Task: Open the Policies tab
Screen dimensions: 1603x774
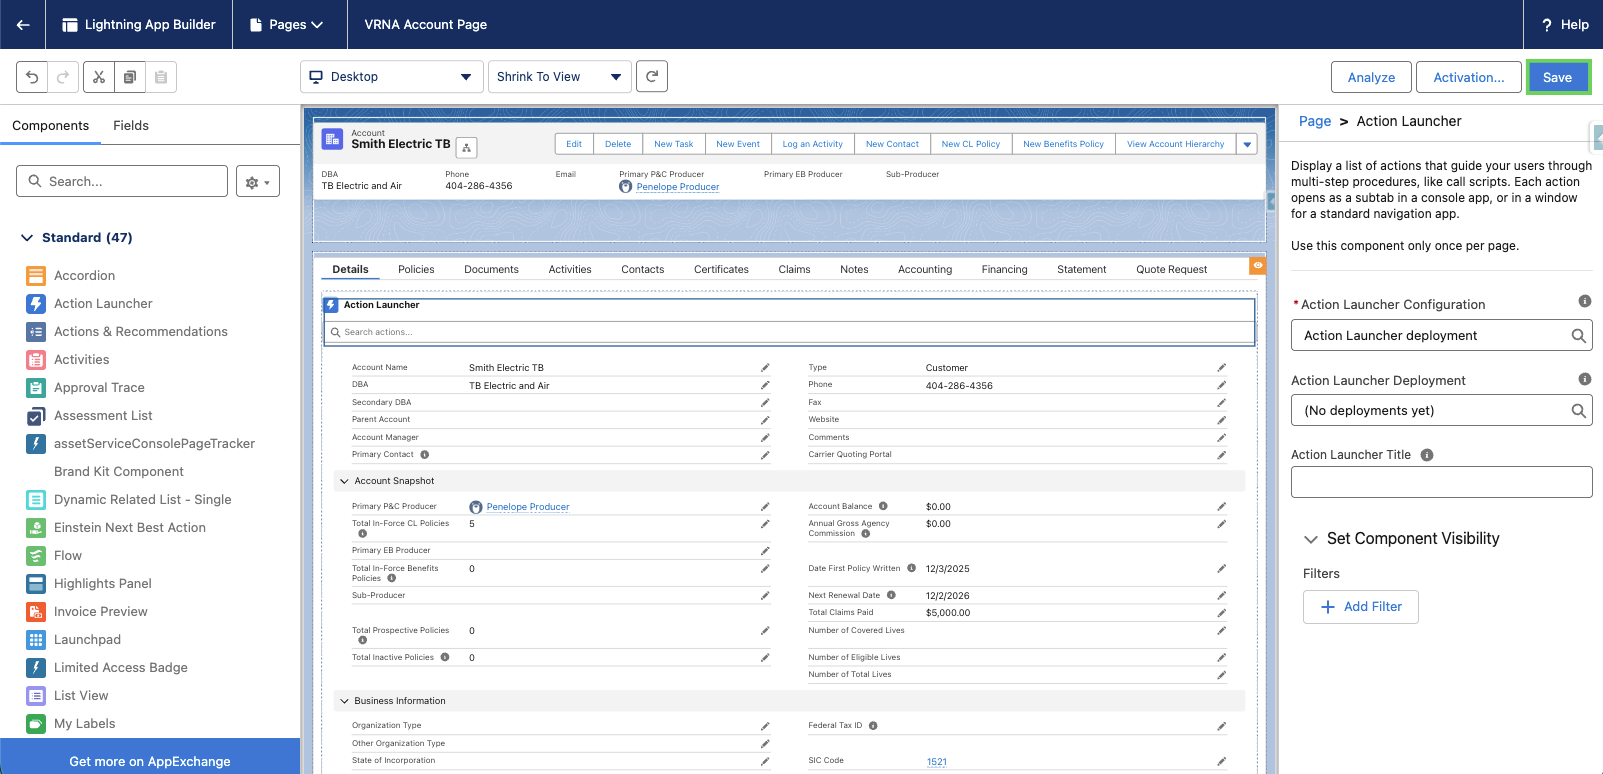Action: [416, 269]
